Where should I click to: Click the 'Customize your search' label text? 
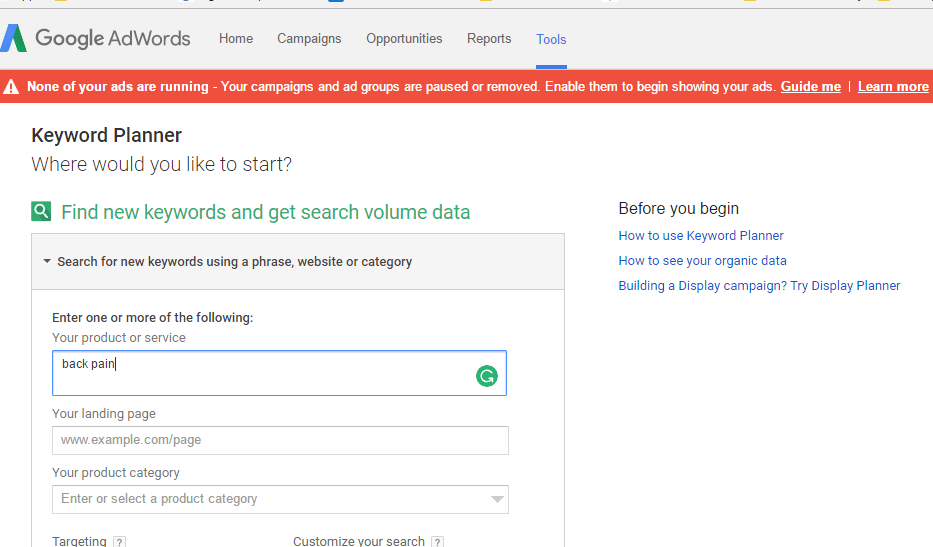point(359,541)
